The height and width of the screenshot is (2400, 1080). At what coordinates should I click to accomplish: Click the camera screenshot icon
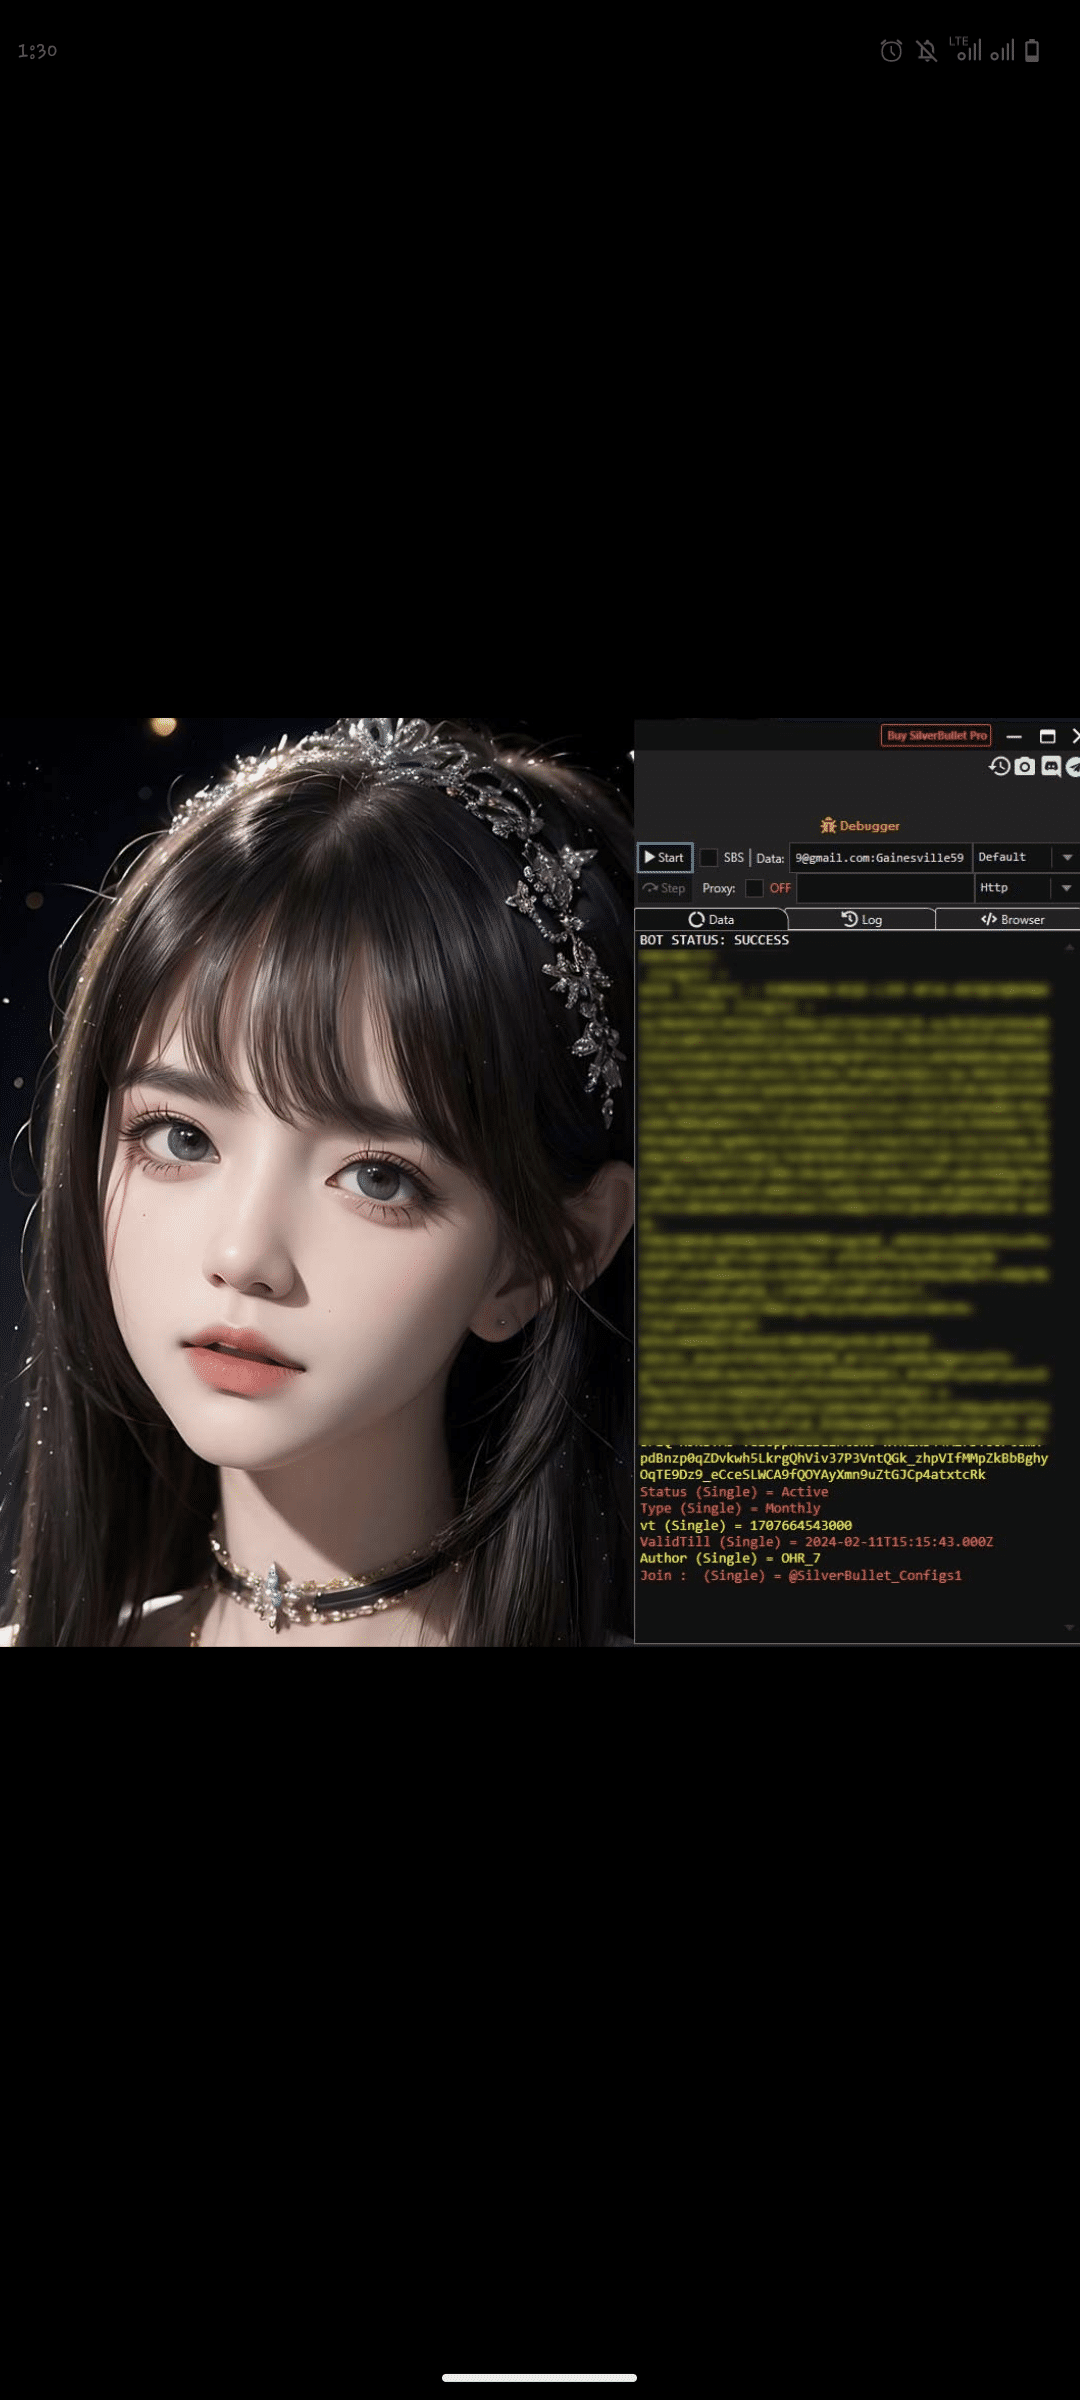(1024, 766)
